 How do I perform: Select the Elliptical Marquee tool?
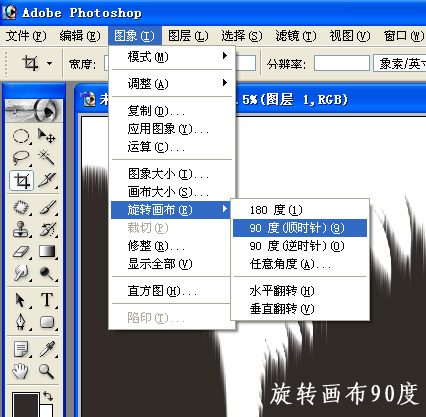21,136
